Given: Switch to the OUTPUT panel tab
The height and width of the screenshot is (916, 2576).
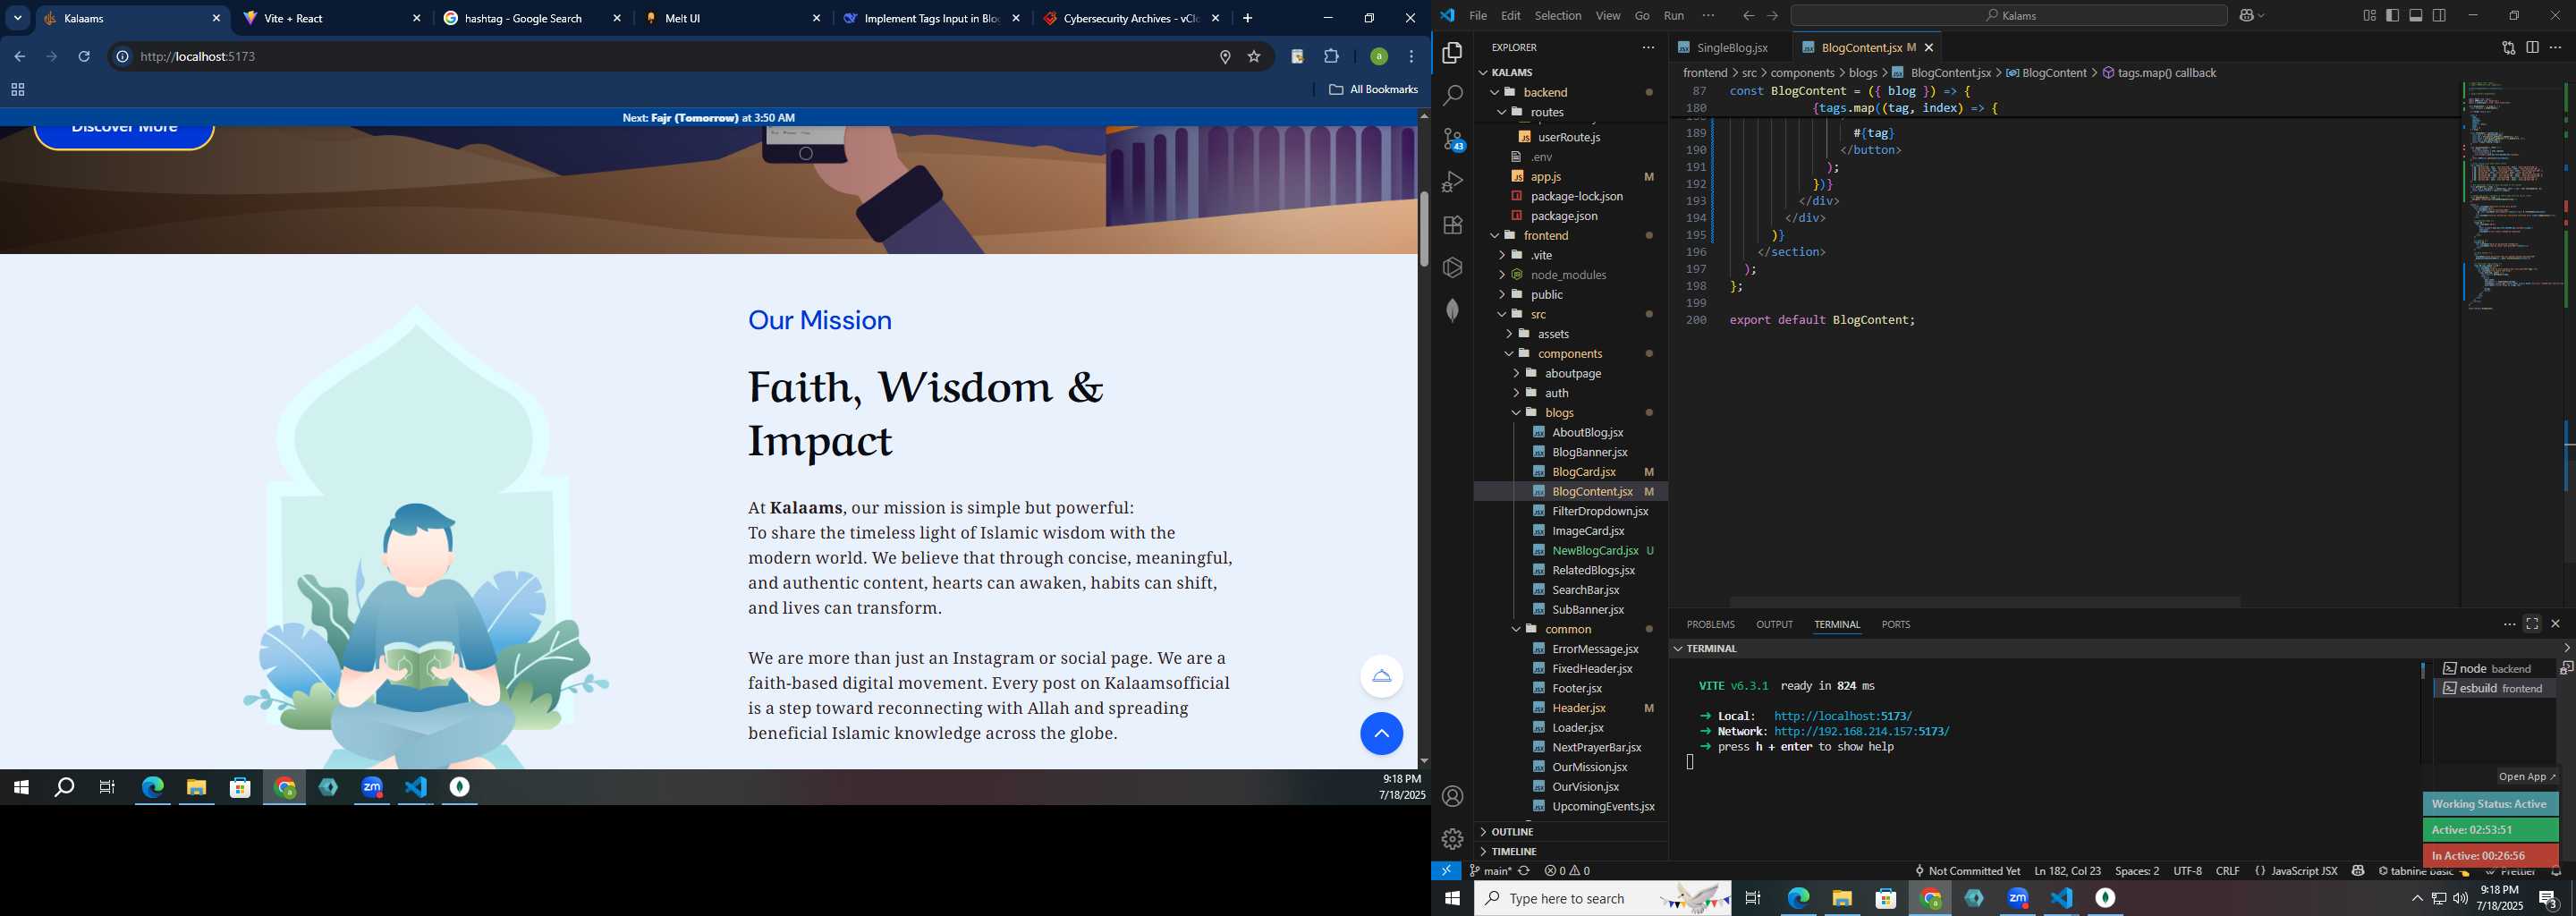Looking at the screenshot, I should pos(1775,625).
